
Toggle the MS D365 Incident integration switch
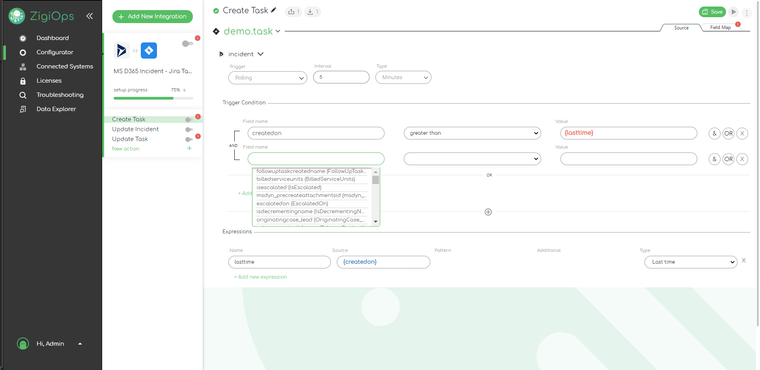tap(187, 44)
